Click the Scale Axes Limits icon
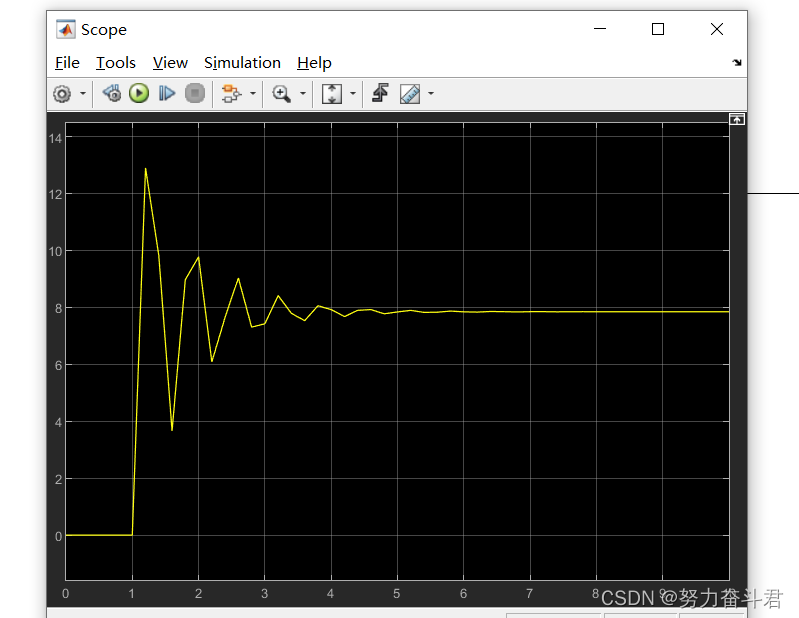This screenshot has width=799, height=618. click(x=332, y=94)
